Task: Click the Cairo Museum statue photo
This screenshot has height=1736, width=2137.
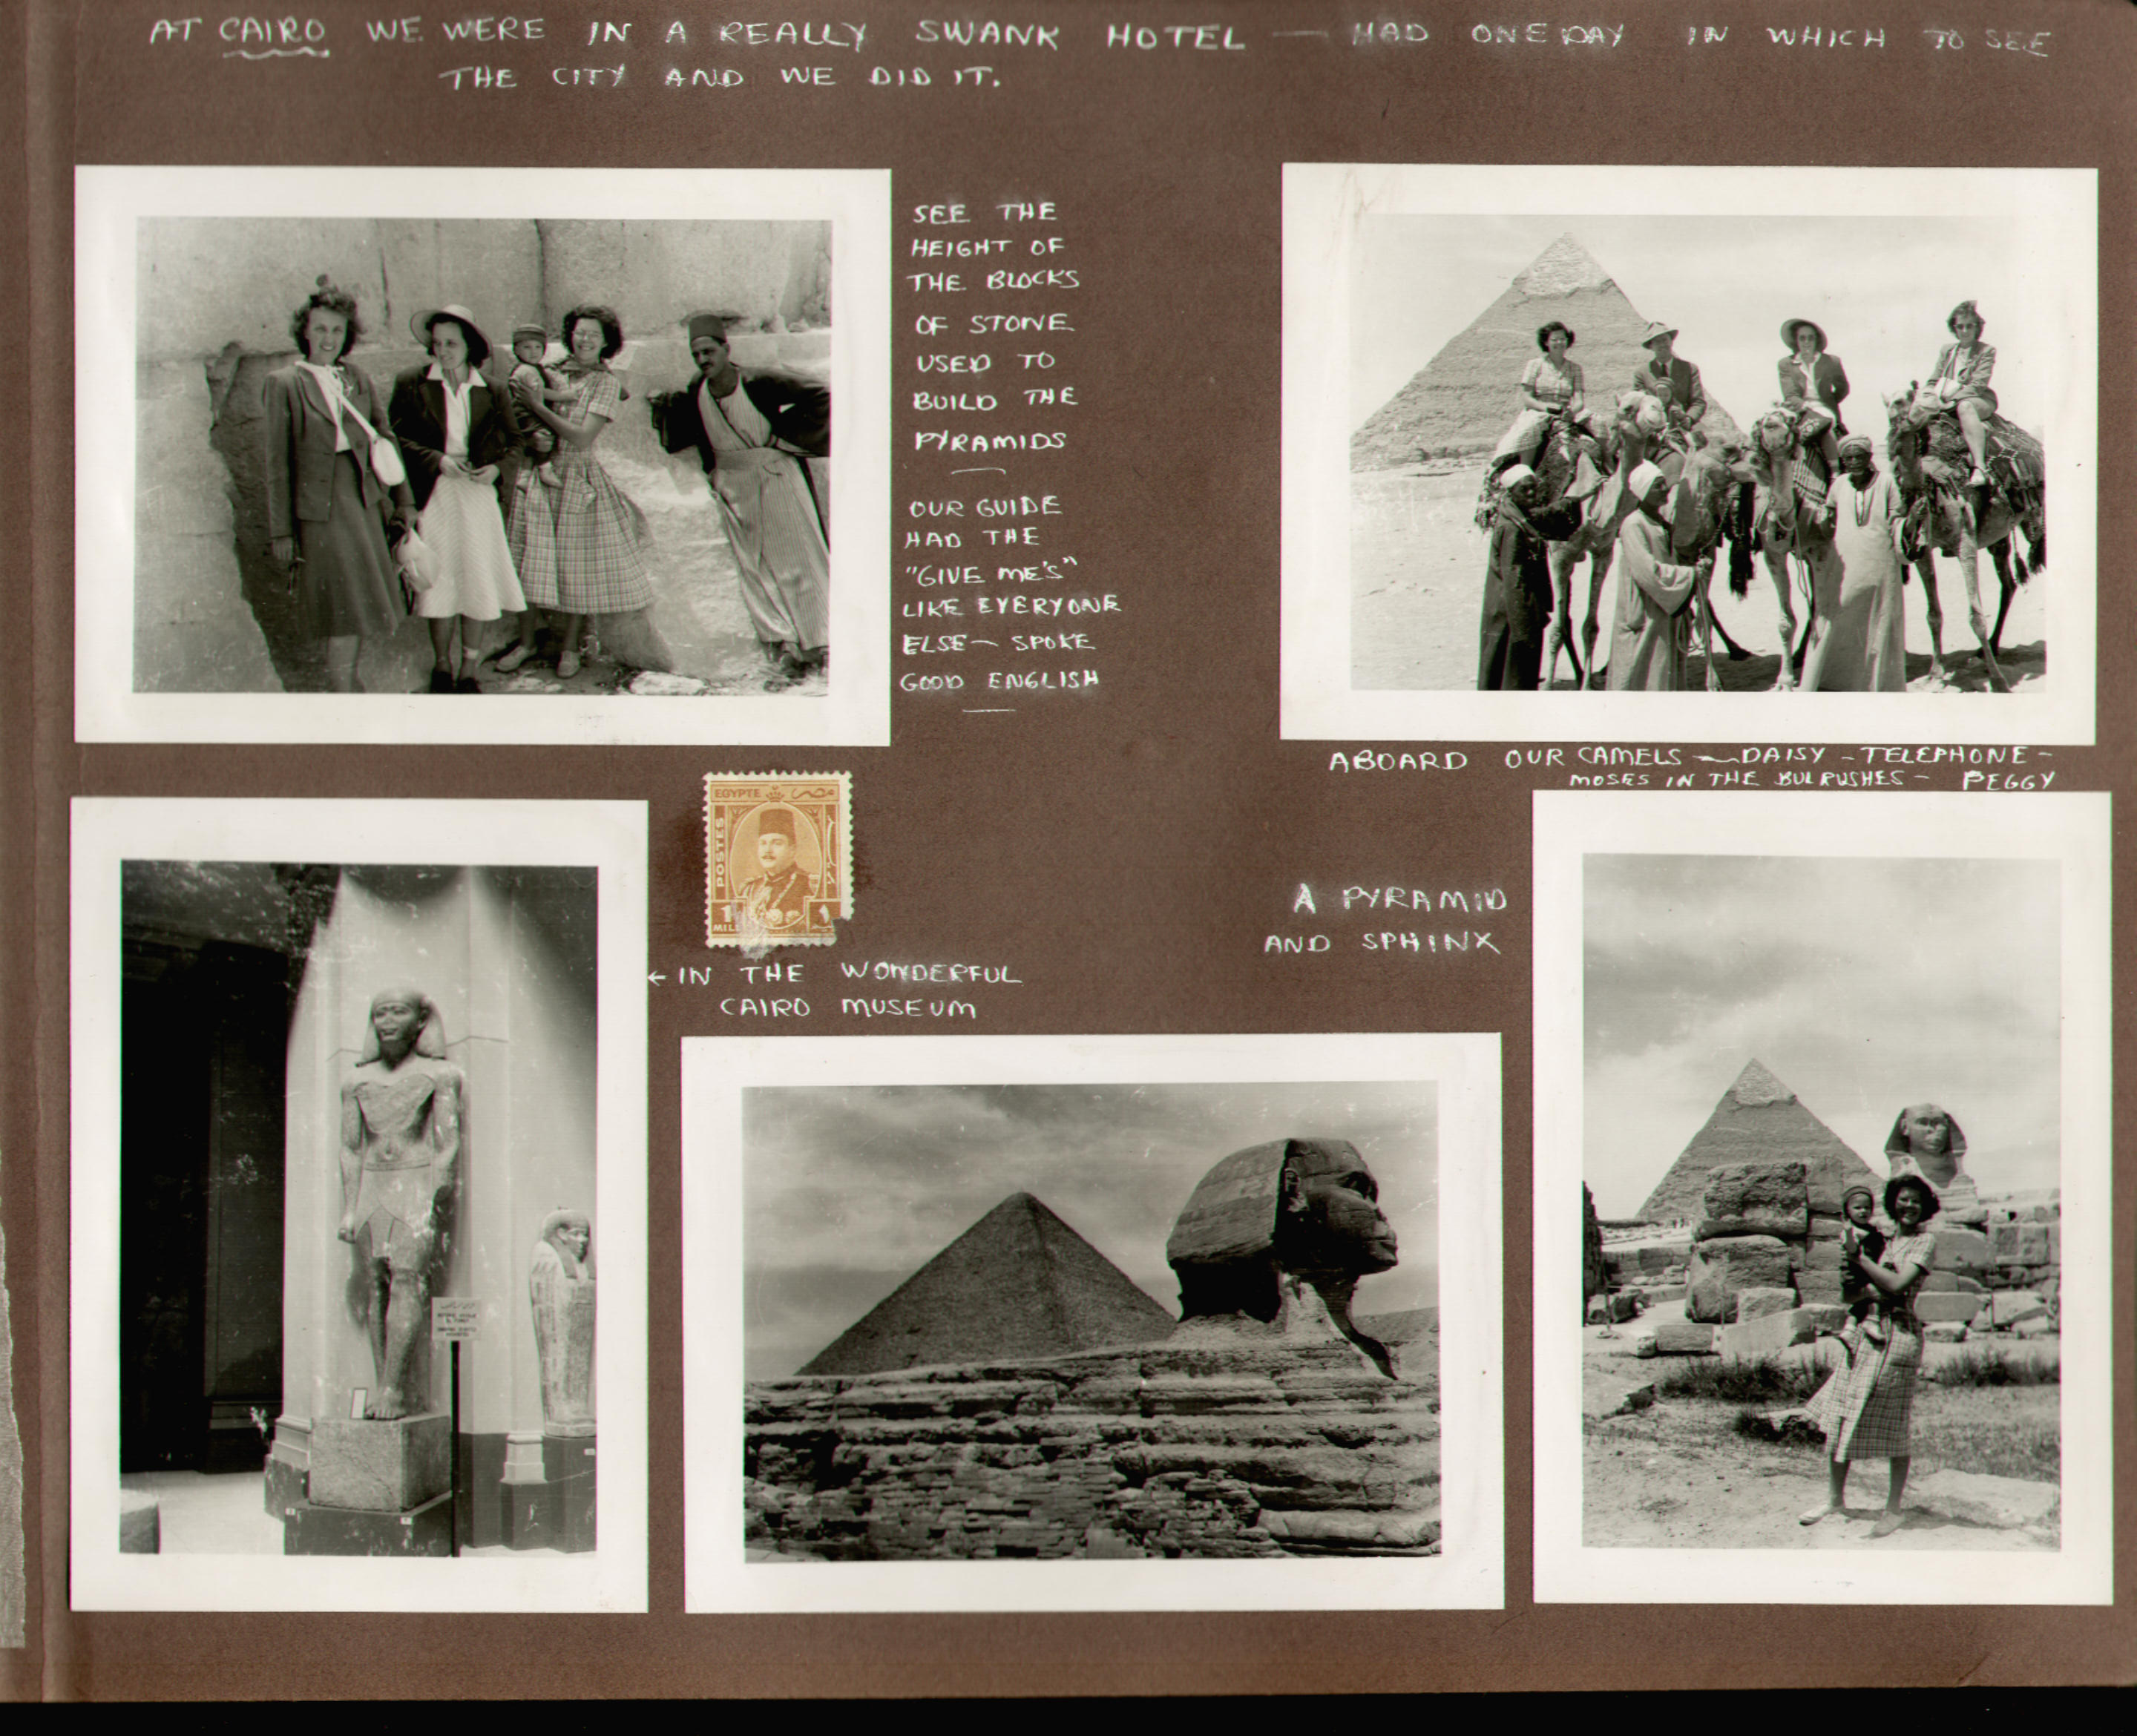Action: pyautogui.click(x=359, y=1205)
